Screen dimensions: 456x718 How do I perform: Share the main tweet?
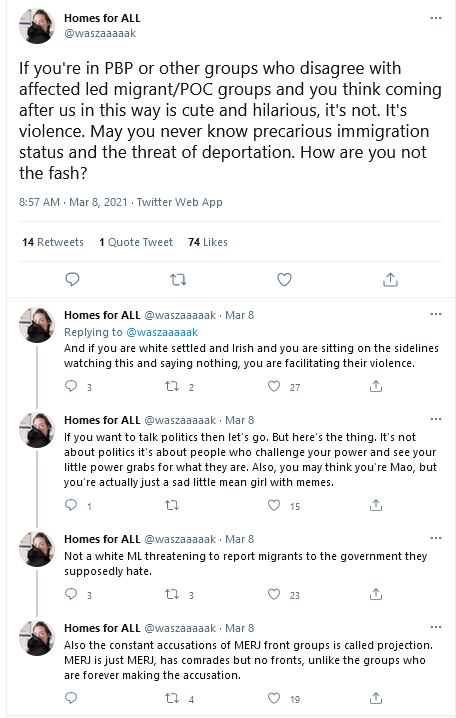click(x=390, y=279)
